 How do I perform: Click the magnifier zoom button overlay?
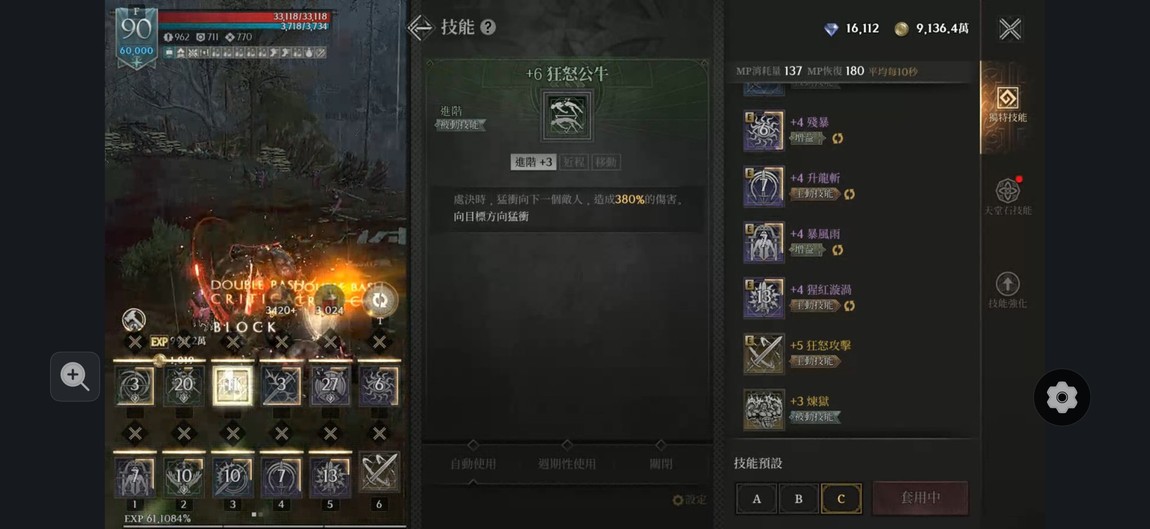tap(75, 376)
